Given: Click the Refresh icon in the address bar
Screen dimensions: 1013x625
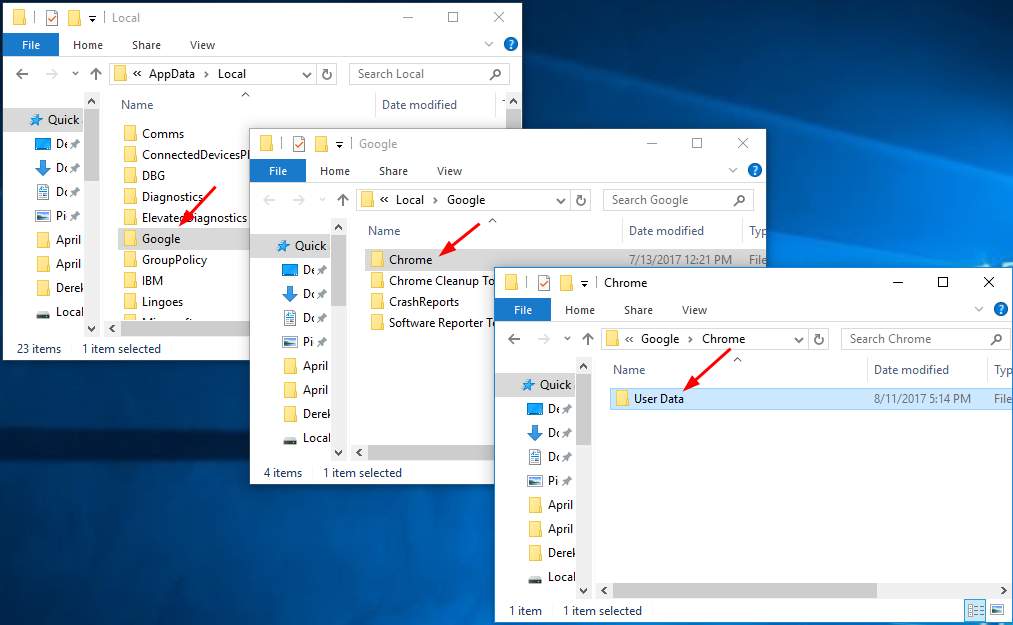Looking at the screenshot, I should (x=819, y=338).
